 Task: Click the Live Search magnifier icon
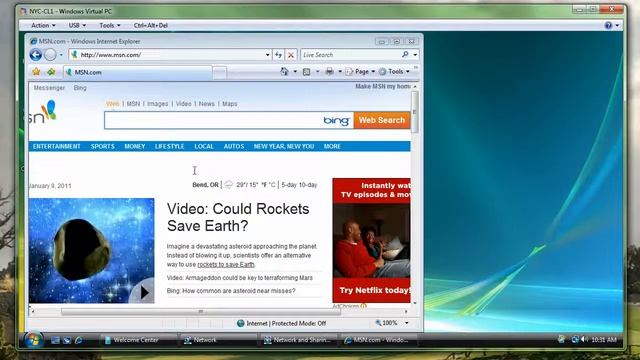coord(405,54)
